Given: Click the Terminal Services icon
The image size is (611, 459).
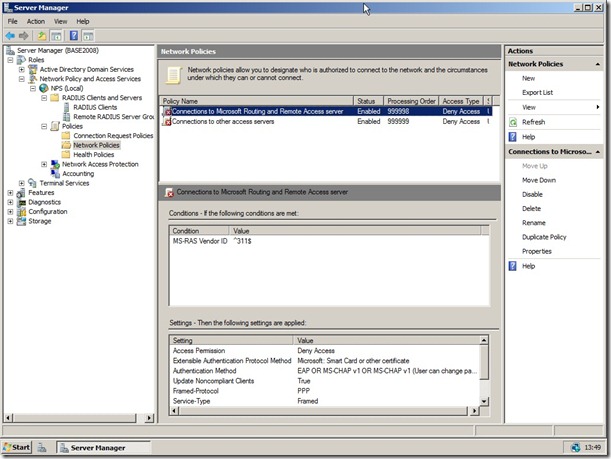Looking at the screenshot, I should point(33,183).
